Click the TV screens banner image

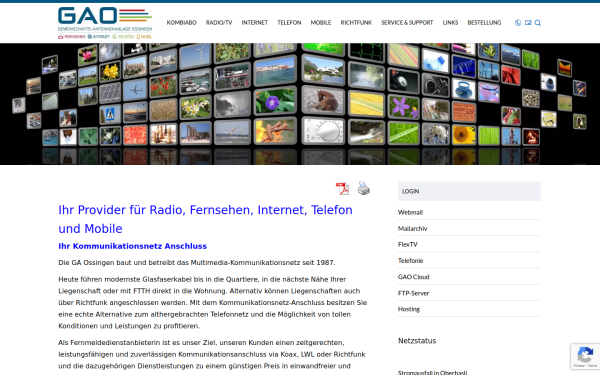click(300, 104)
